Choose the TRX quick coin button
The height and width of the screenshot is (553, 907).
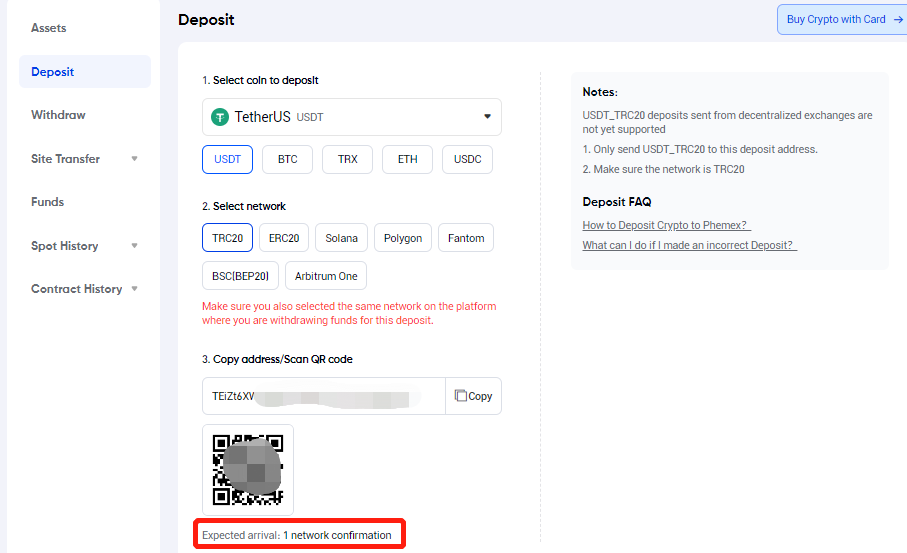click(348, 159)
